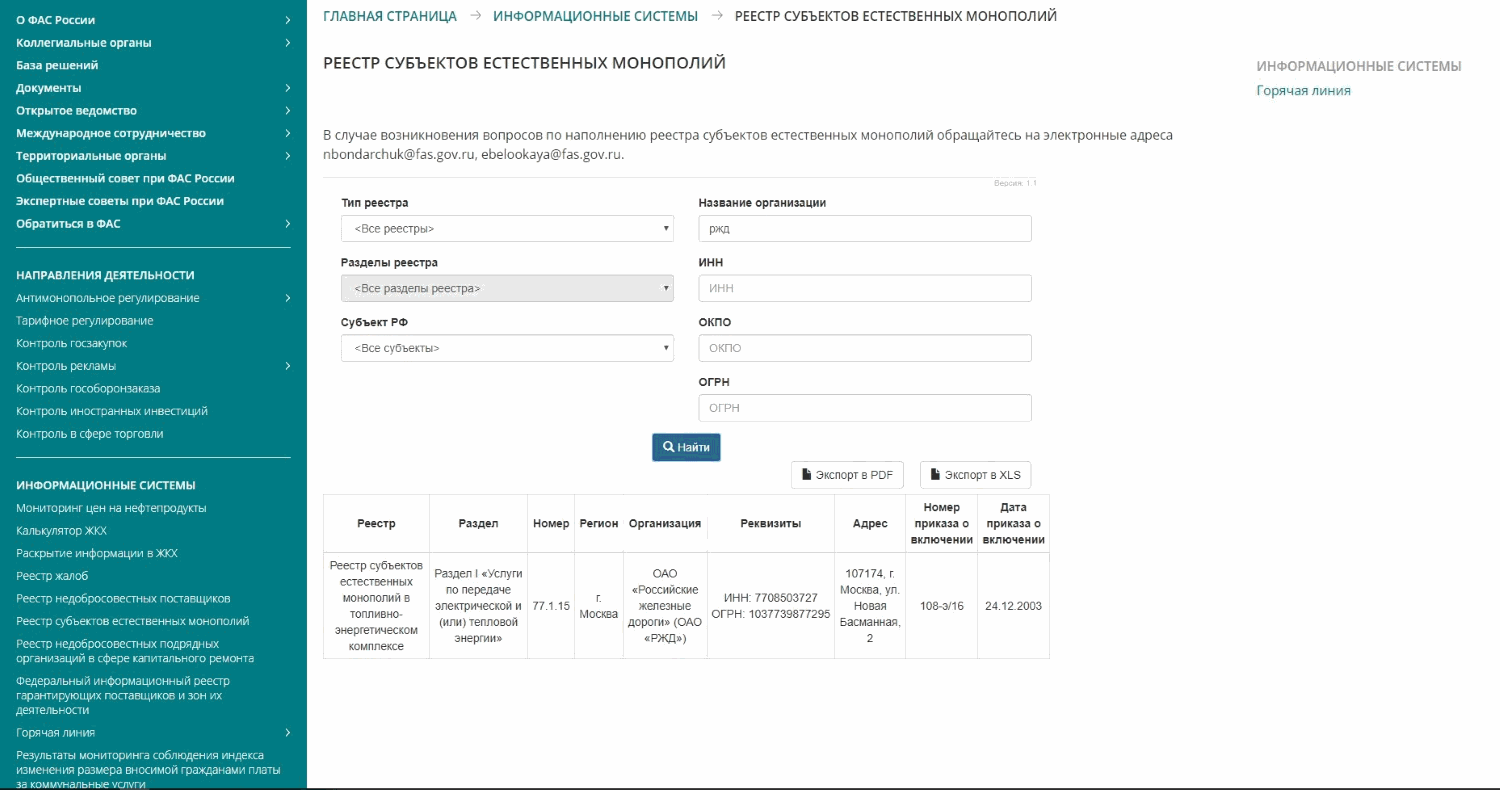Viewport: 1500px width, 790px height.
Task: Click into the ИНН input field
Action: (x=864, y=289)
